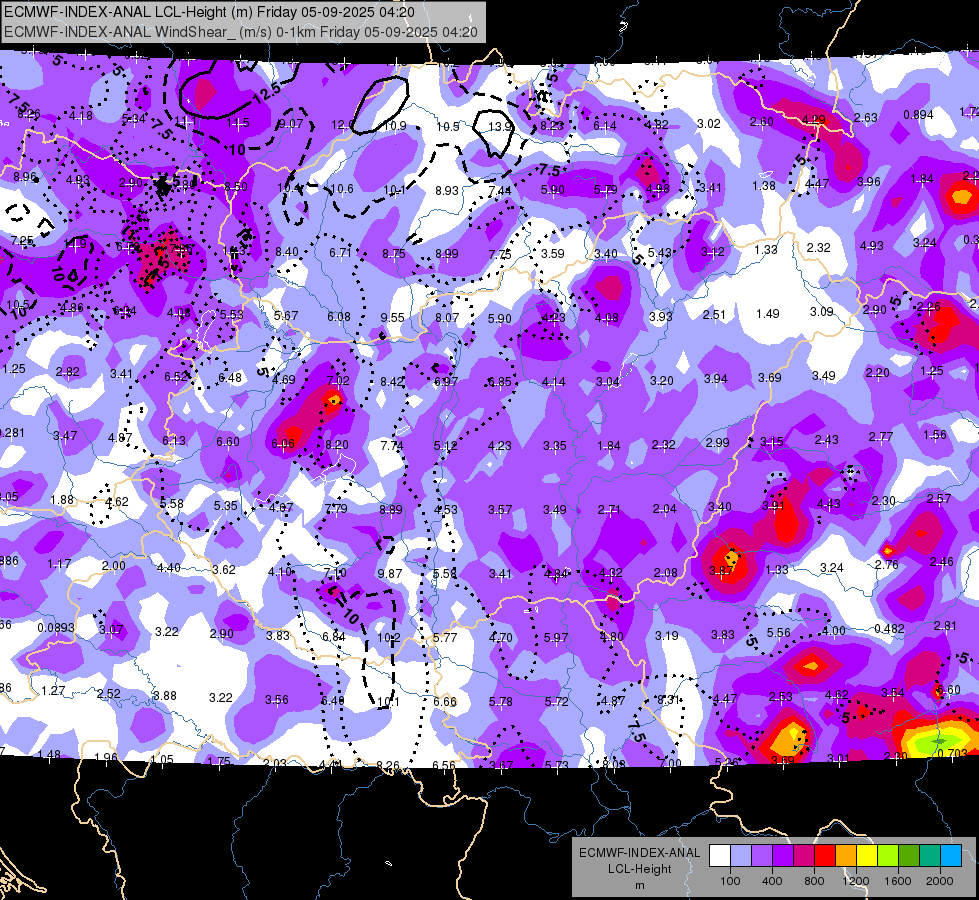The height and width of the screenshot is (900, 979).
Task: Click the legend title ECMWF-INDEX-ANAL
Action: tap(639, 853)
